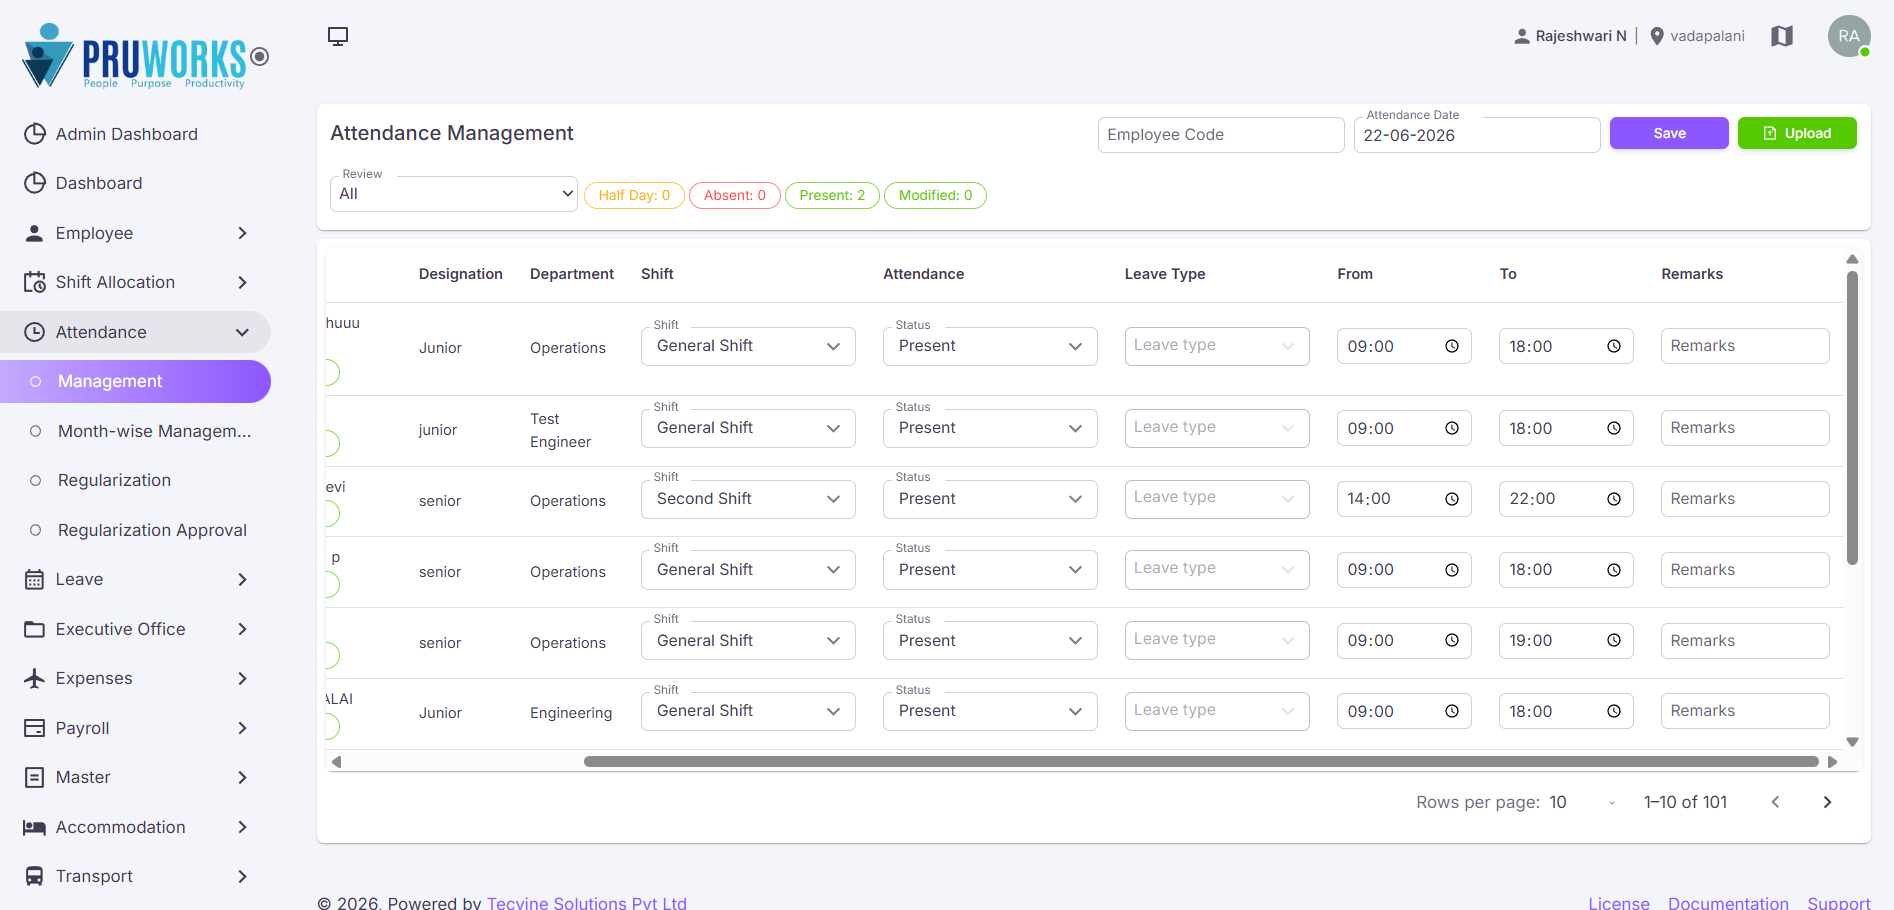Screen dimensions: 1894x910
Task: Filter by Present: 2 chip
Action: coord(832,195)
